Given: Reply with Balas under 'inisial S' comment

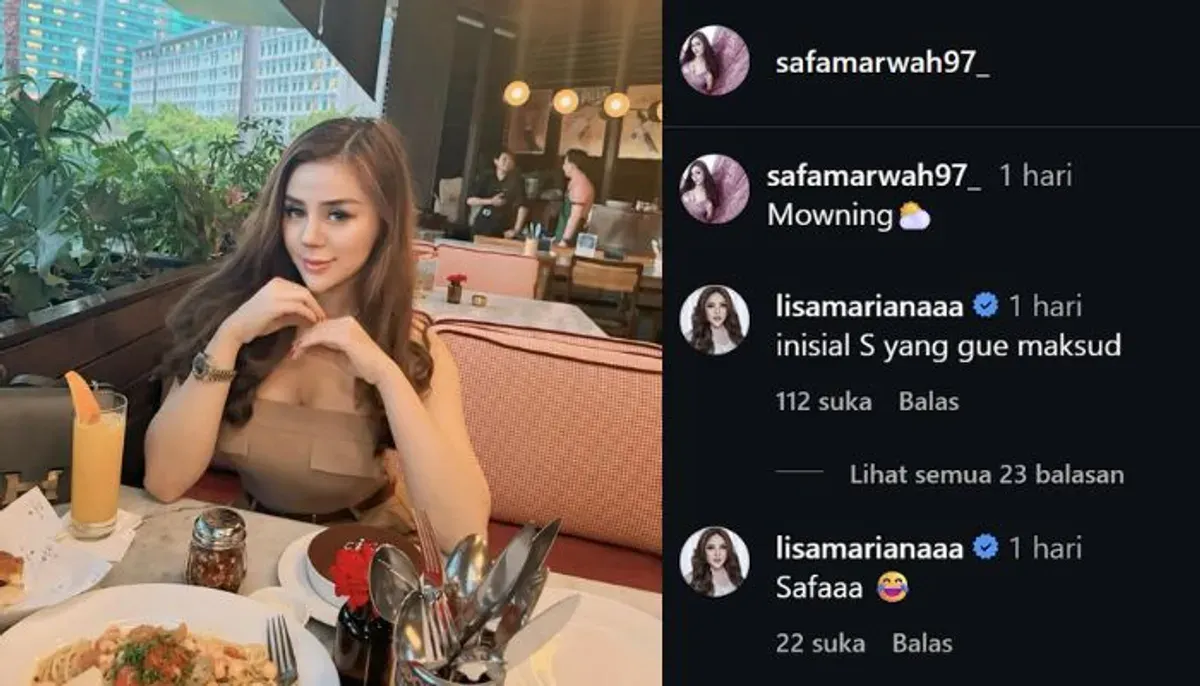Looking at the screenshot, I should [x=928, y=402].
